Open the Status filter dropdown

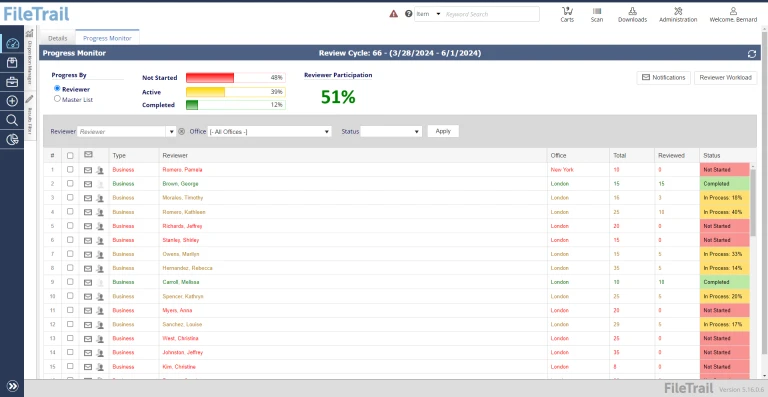click(391, 132)
